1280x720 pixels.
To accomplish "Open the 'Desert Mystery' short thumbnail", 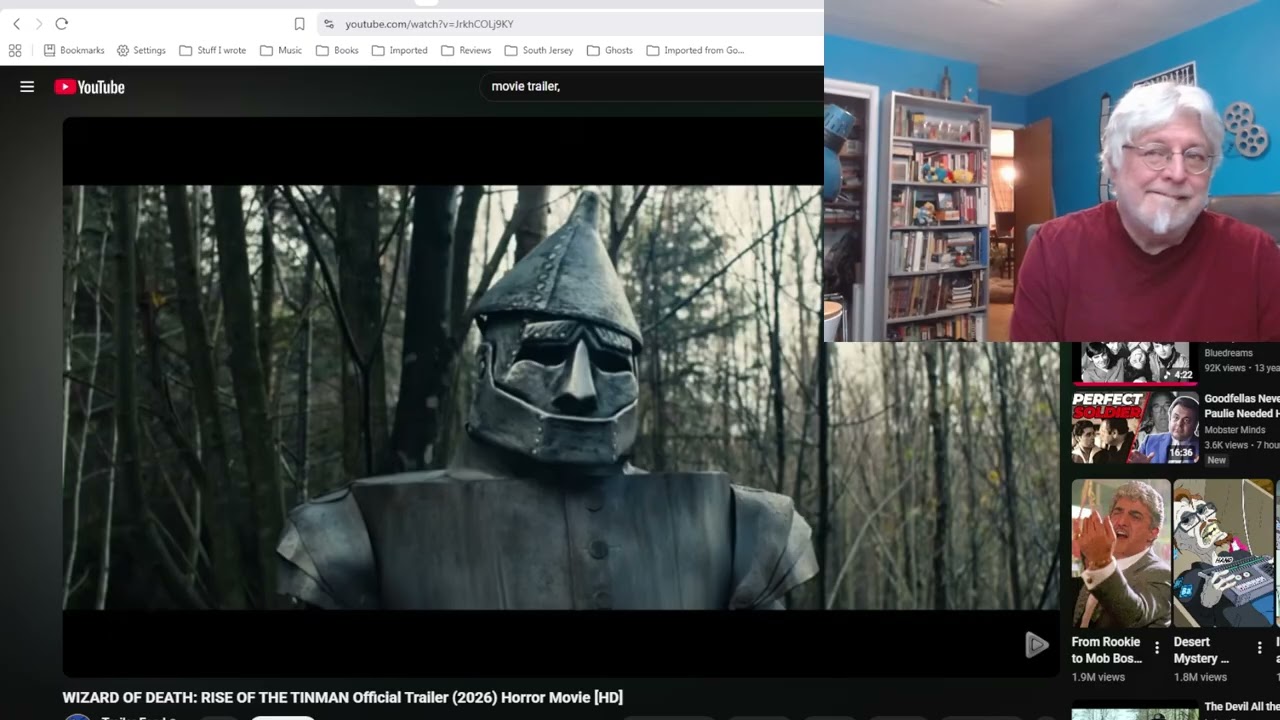I will pyautogui.click(x=1223, y=553).
